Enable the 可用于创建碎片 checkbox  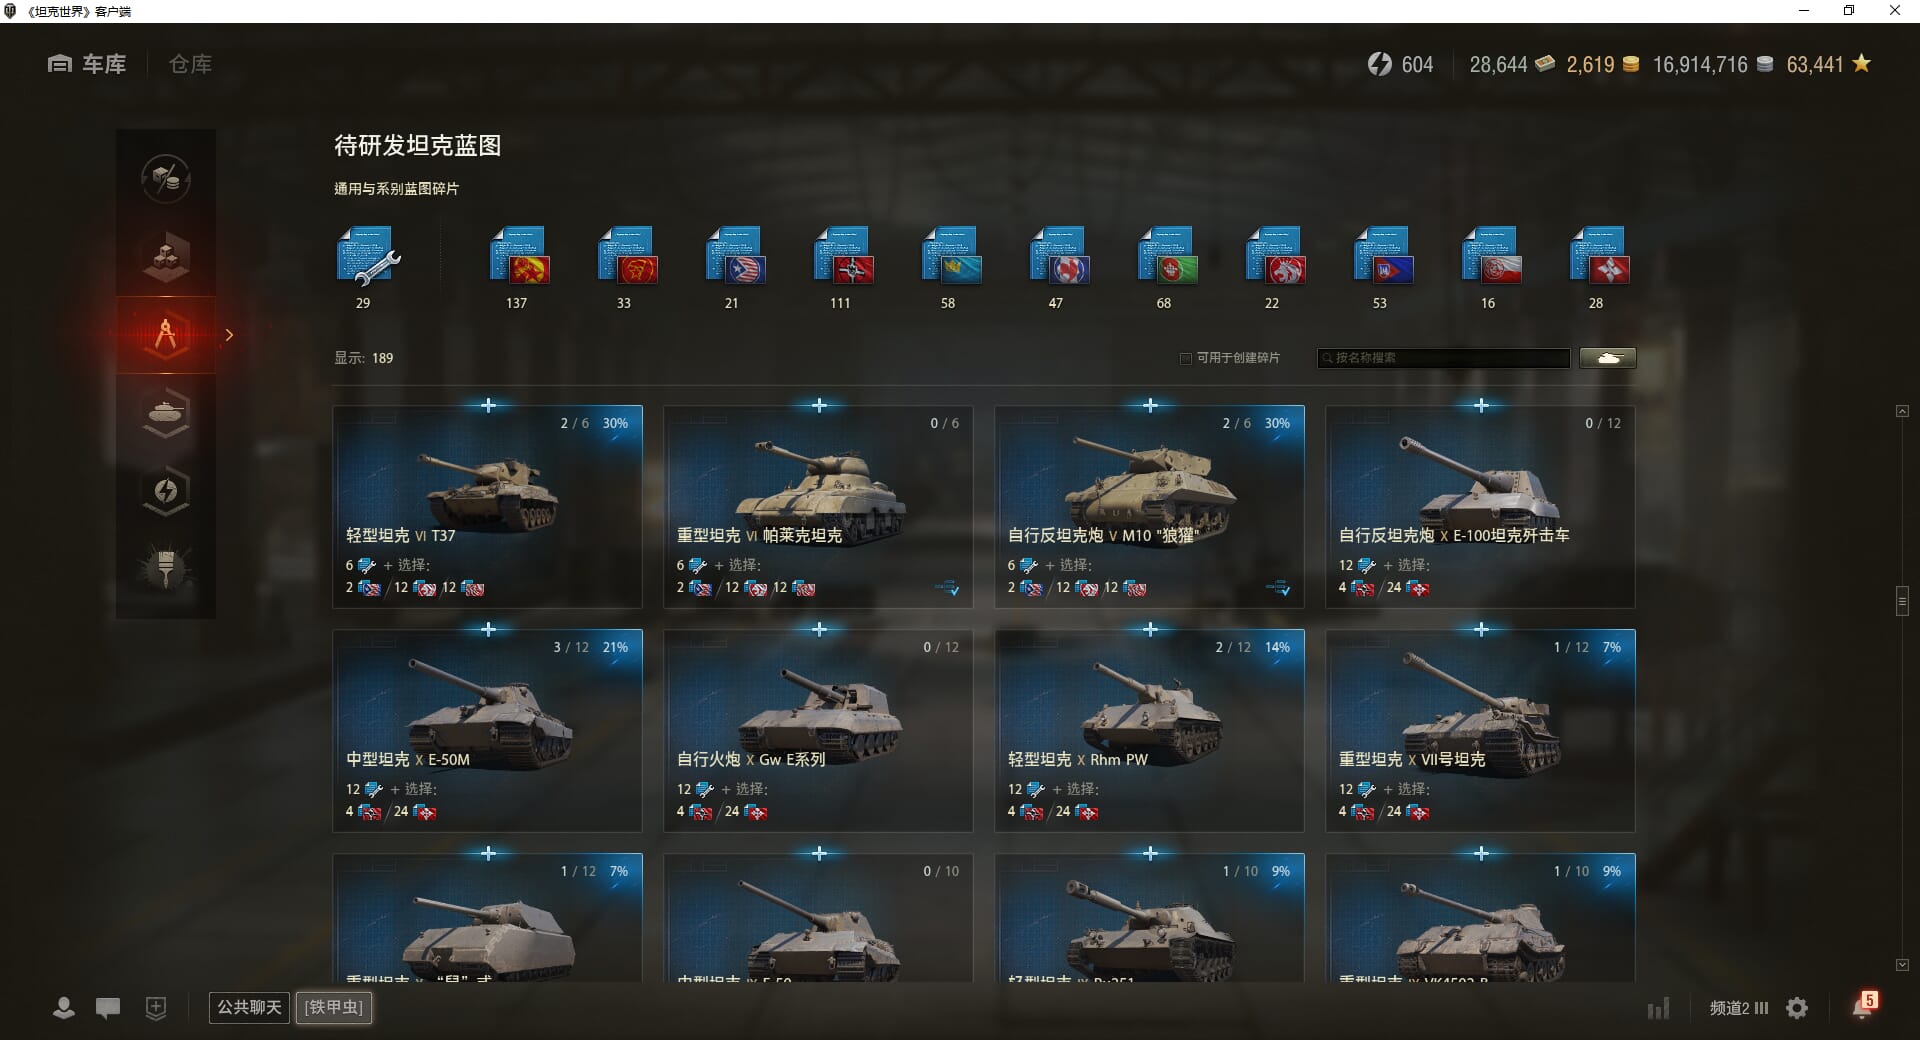(x=1186, y=358)
